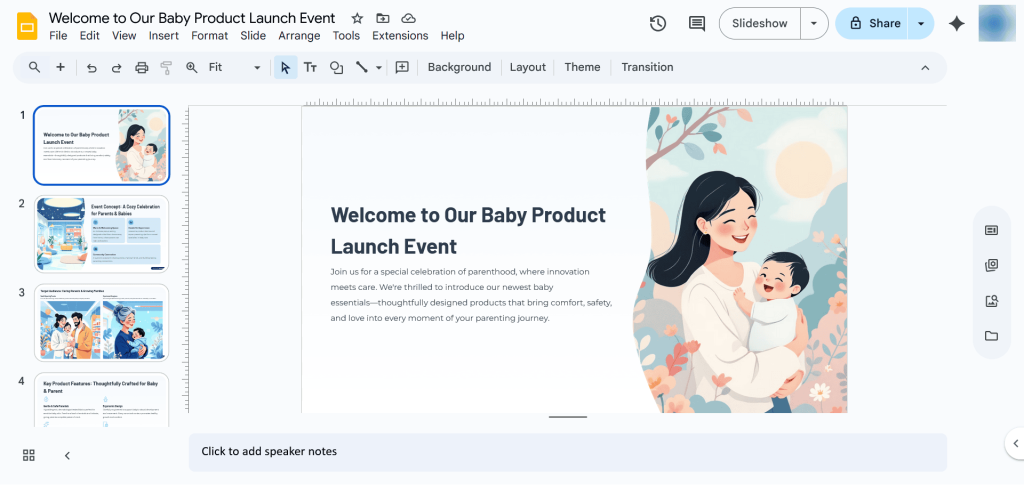Star this presentation
The height and width of the screenshot is (485, 1024).
(x=358, y=19)
